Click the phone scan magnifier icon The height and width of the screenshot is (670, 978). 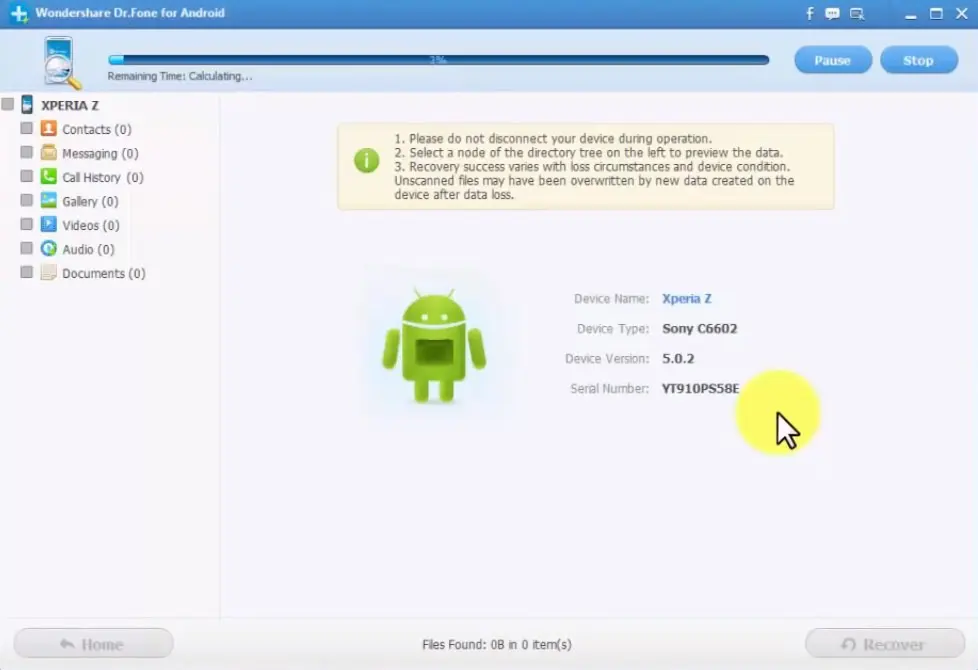pos(61,62)
